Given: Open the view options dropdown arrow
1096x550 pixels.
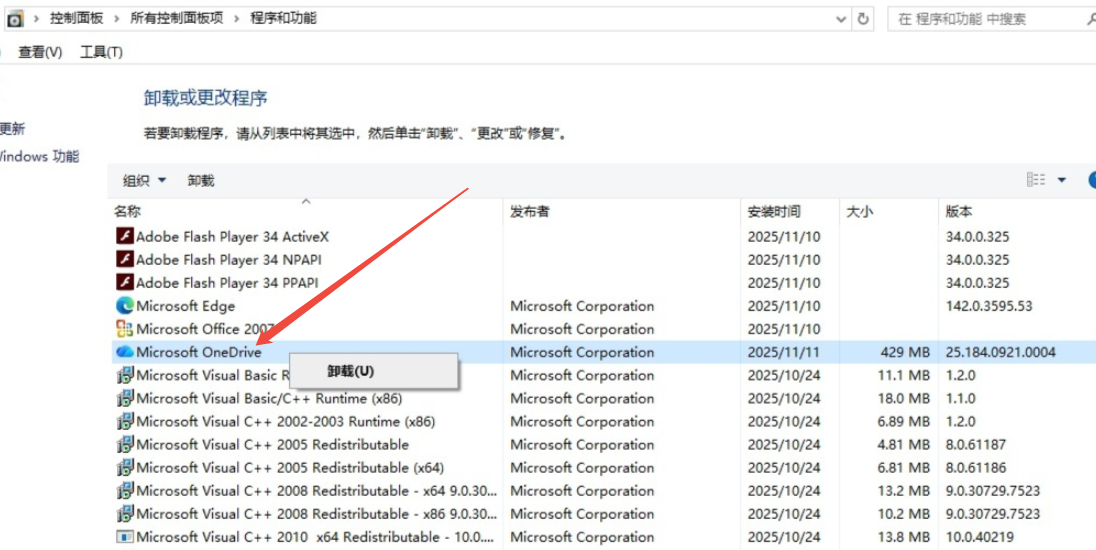Looking at the screenshot, I should [x=1062, y=181].
